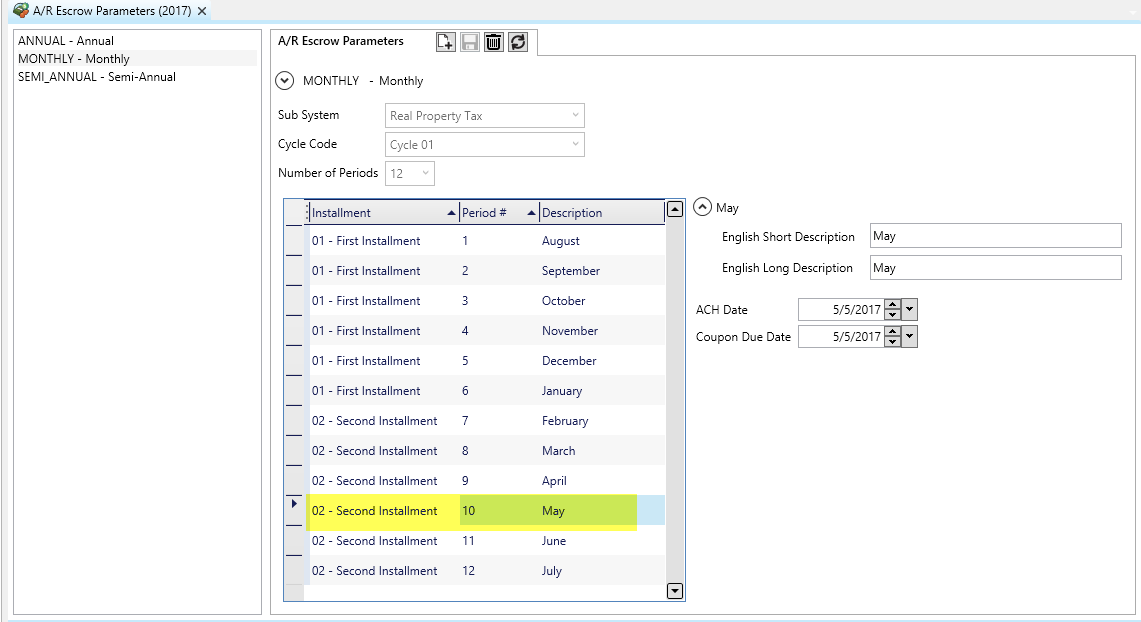The image size is (1141, 622).
Task: Select SEMI_ANNUAL - Semi-Annual in the list
Action: [97, 76]
